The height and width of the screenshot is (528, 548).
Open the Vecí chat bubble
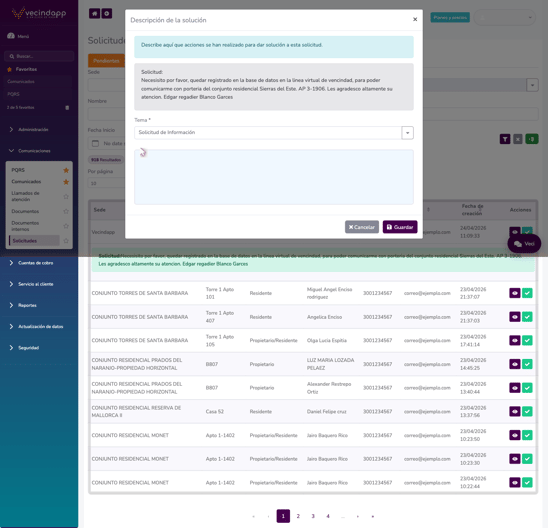click(524, 244)
